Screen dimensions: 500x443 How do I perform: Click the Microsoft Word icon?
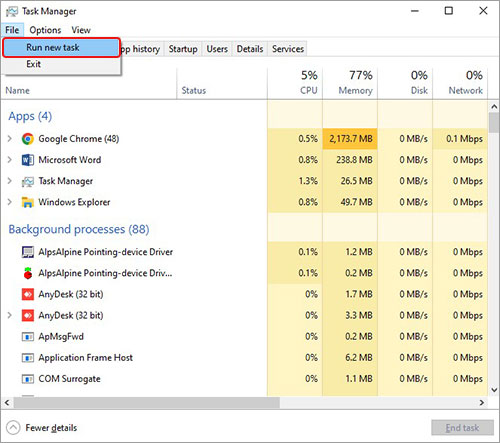click(x=28, y=160)
